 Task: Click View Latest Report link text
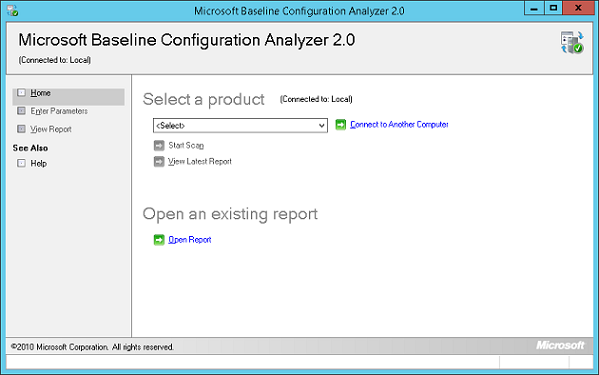(200, 162)
